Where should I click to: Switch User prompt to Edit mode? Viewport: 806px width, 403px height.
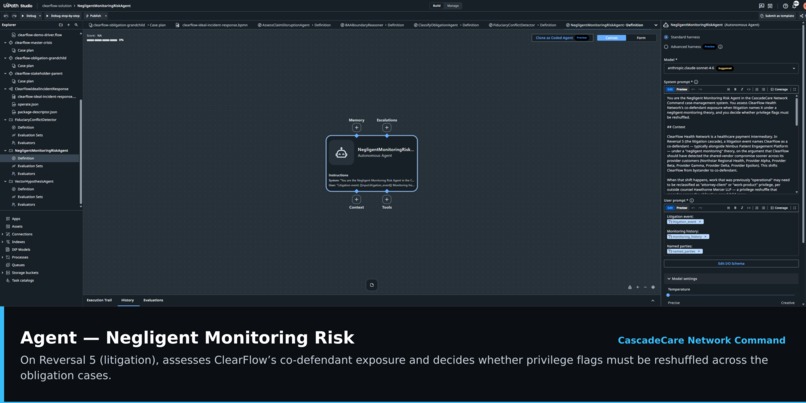point(670,208)
